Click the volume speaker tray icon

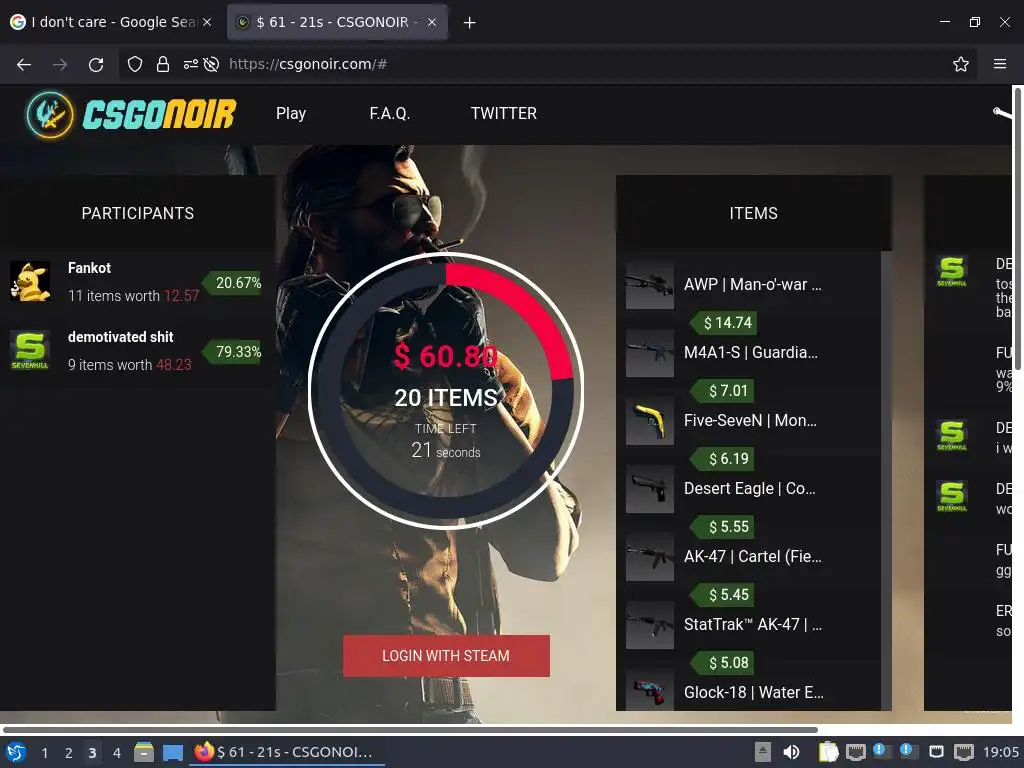pyautogui.click(x=791, y=752)
